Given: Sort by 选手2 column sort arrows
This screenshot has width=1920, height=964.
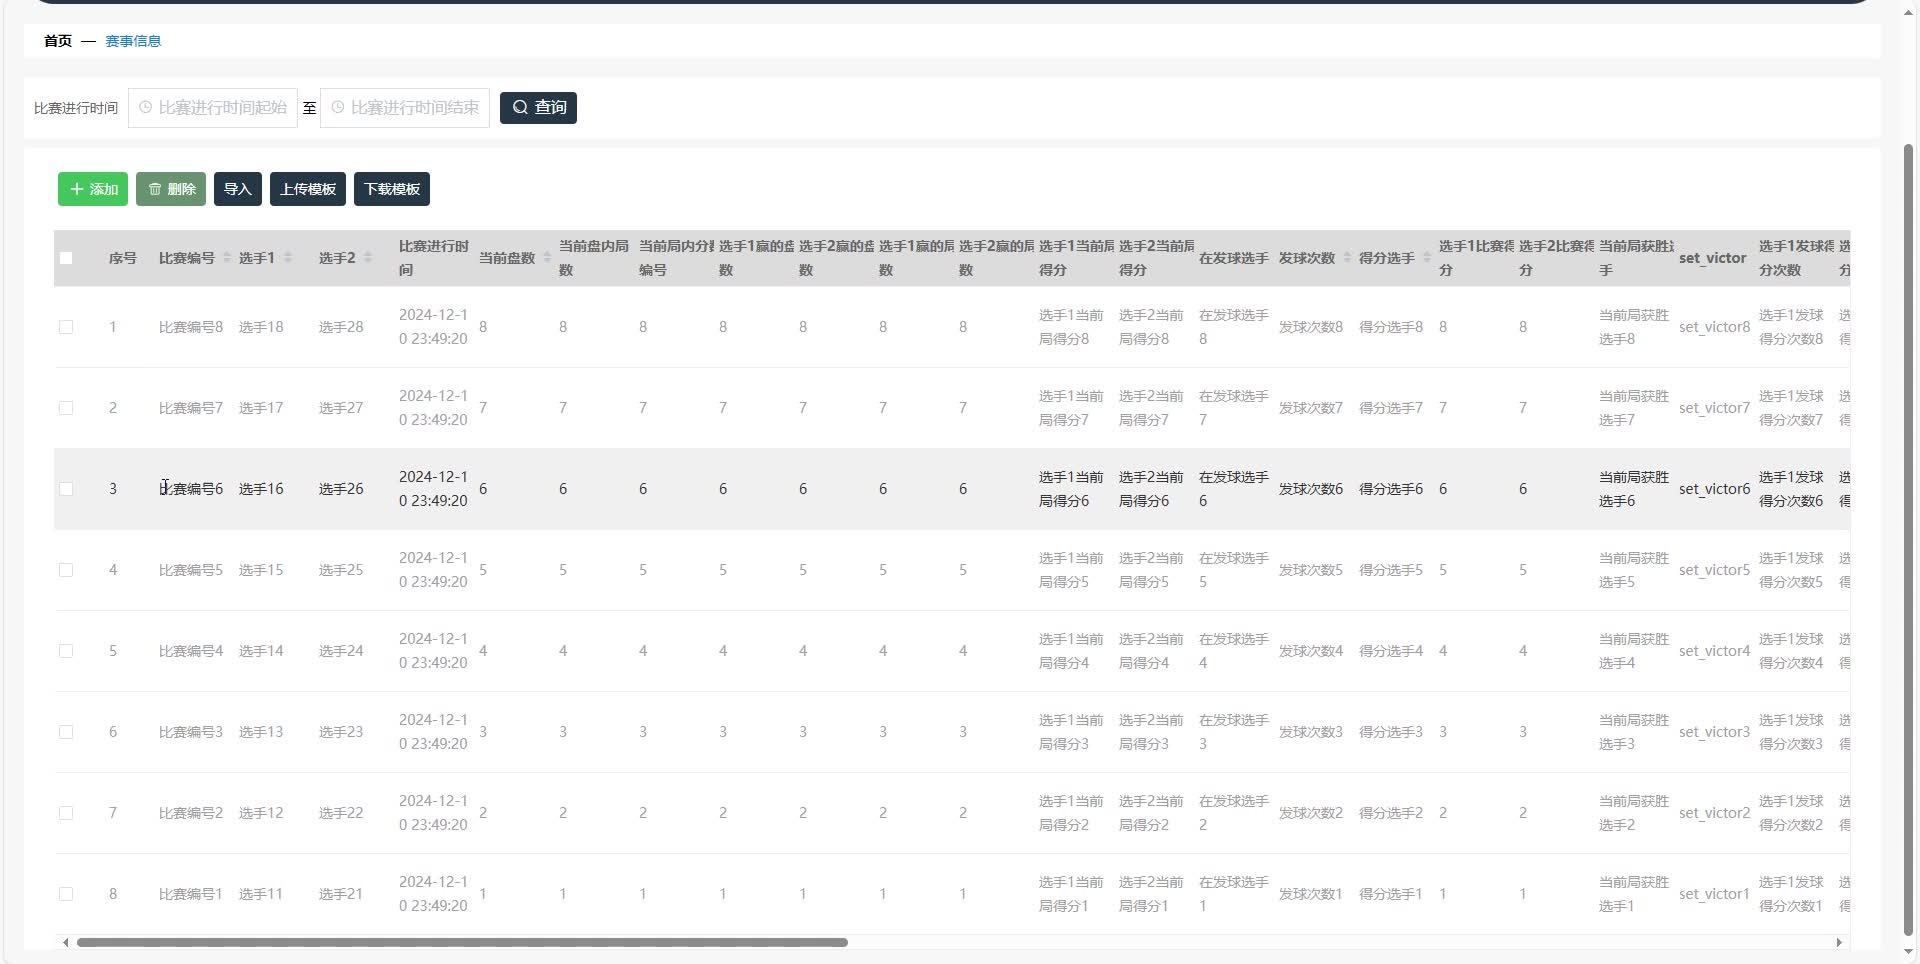Looking at the screenshot, I should tap(368, 258).
